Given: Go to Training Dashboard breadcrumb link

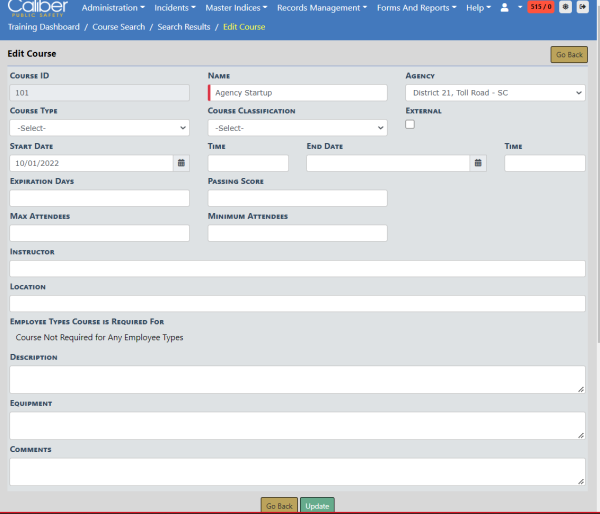Looking at the screenshot, I should pos(43,27).
